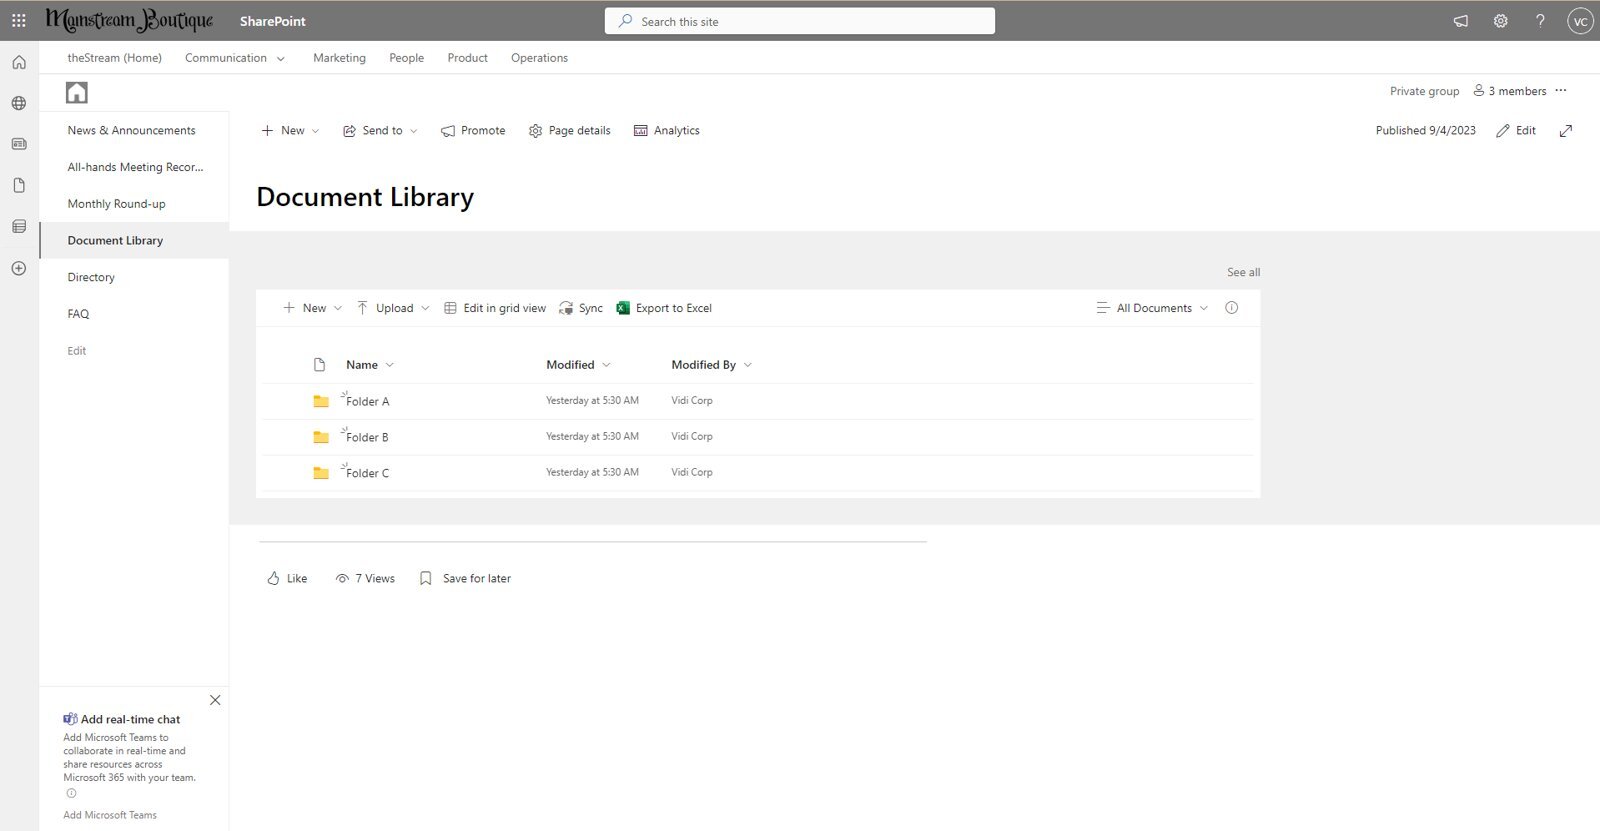Viewport: 1600px width, 831px height.
Task: Open the more options ellipsis by members
Action: (x=1561, y=91)
